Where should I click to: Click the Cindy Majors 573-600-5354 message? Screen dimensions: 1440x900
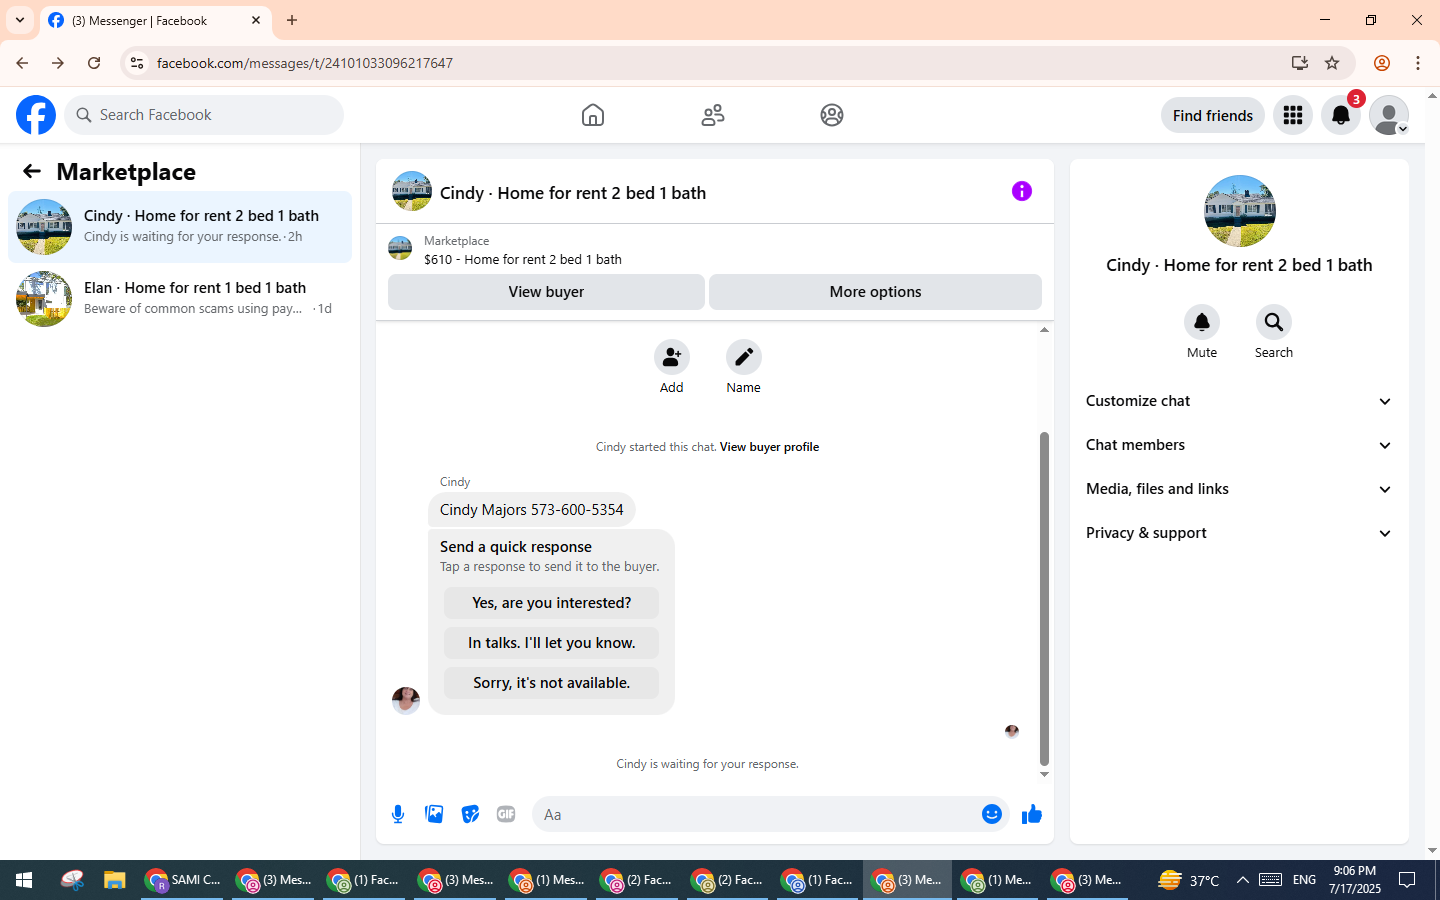pos(532,510)
